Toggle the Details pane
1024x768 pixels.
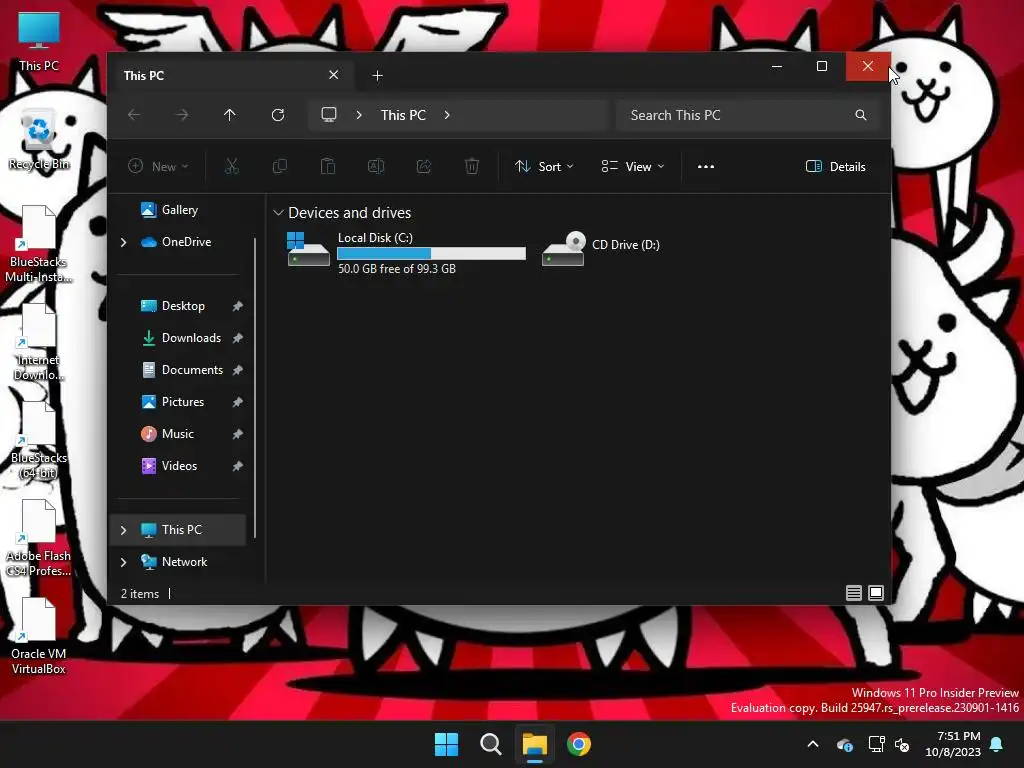click(835, 167)
